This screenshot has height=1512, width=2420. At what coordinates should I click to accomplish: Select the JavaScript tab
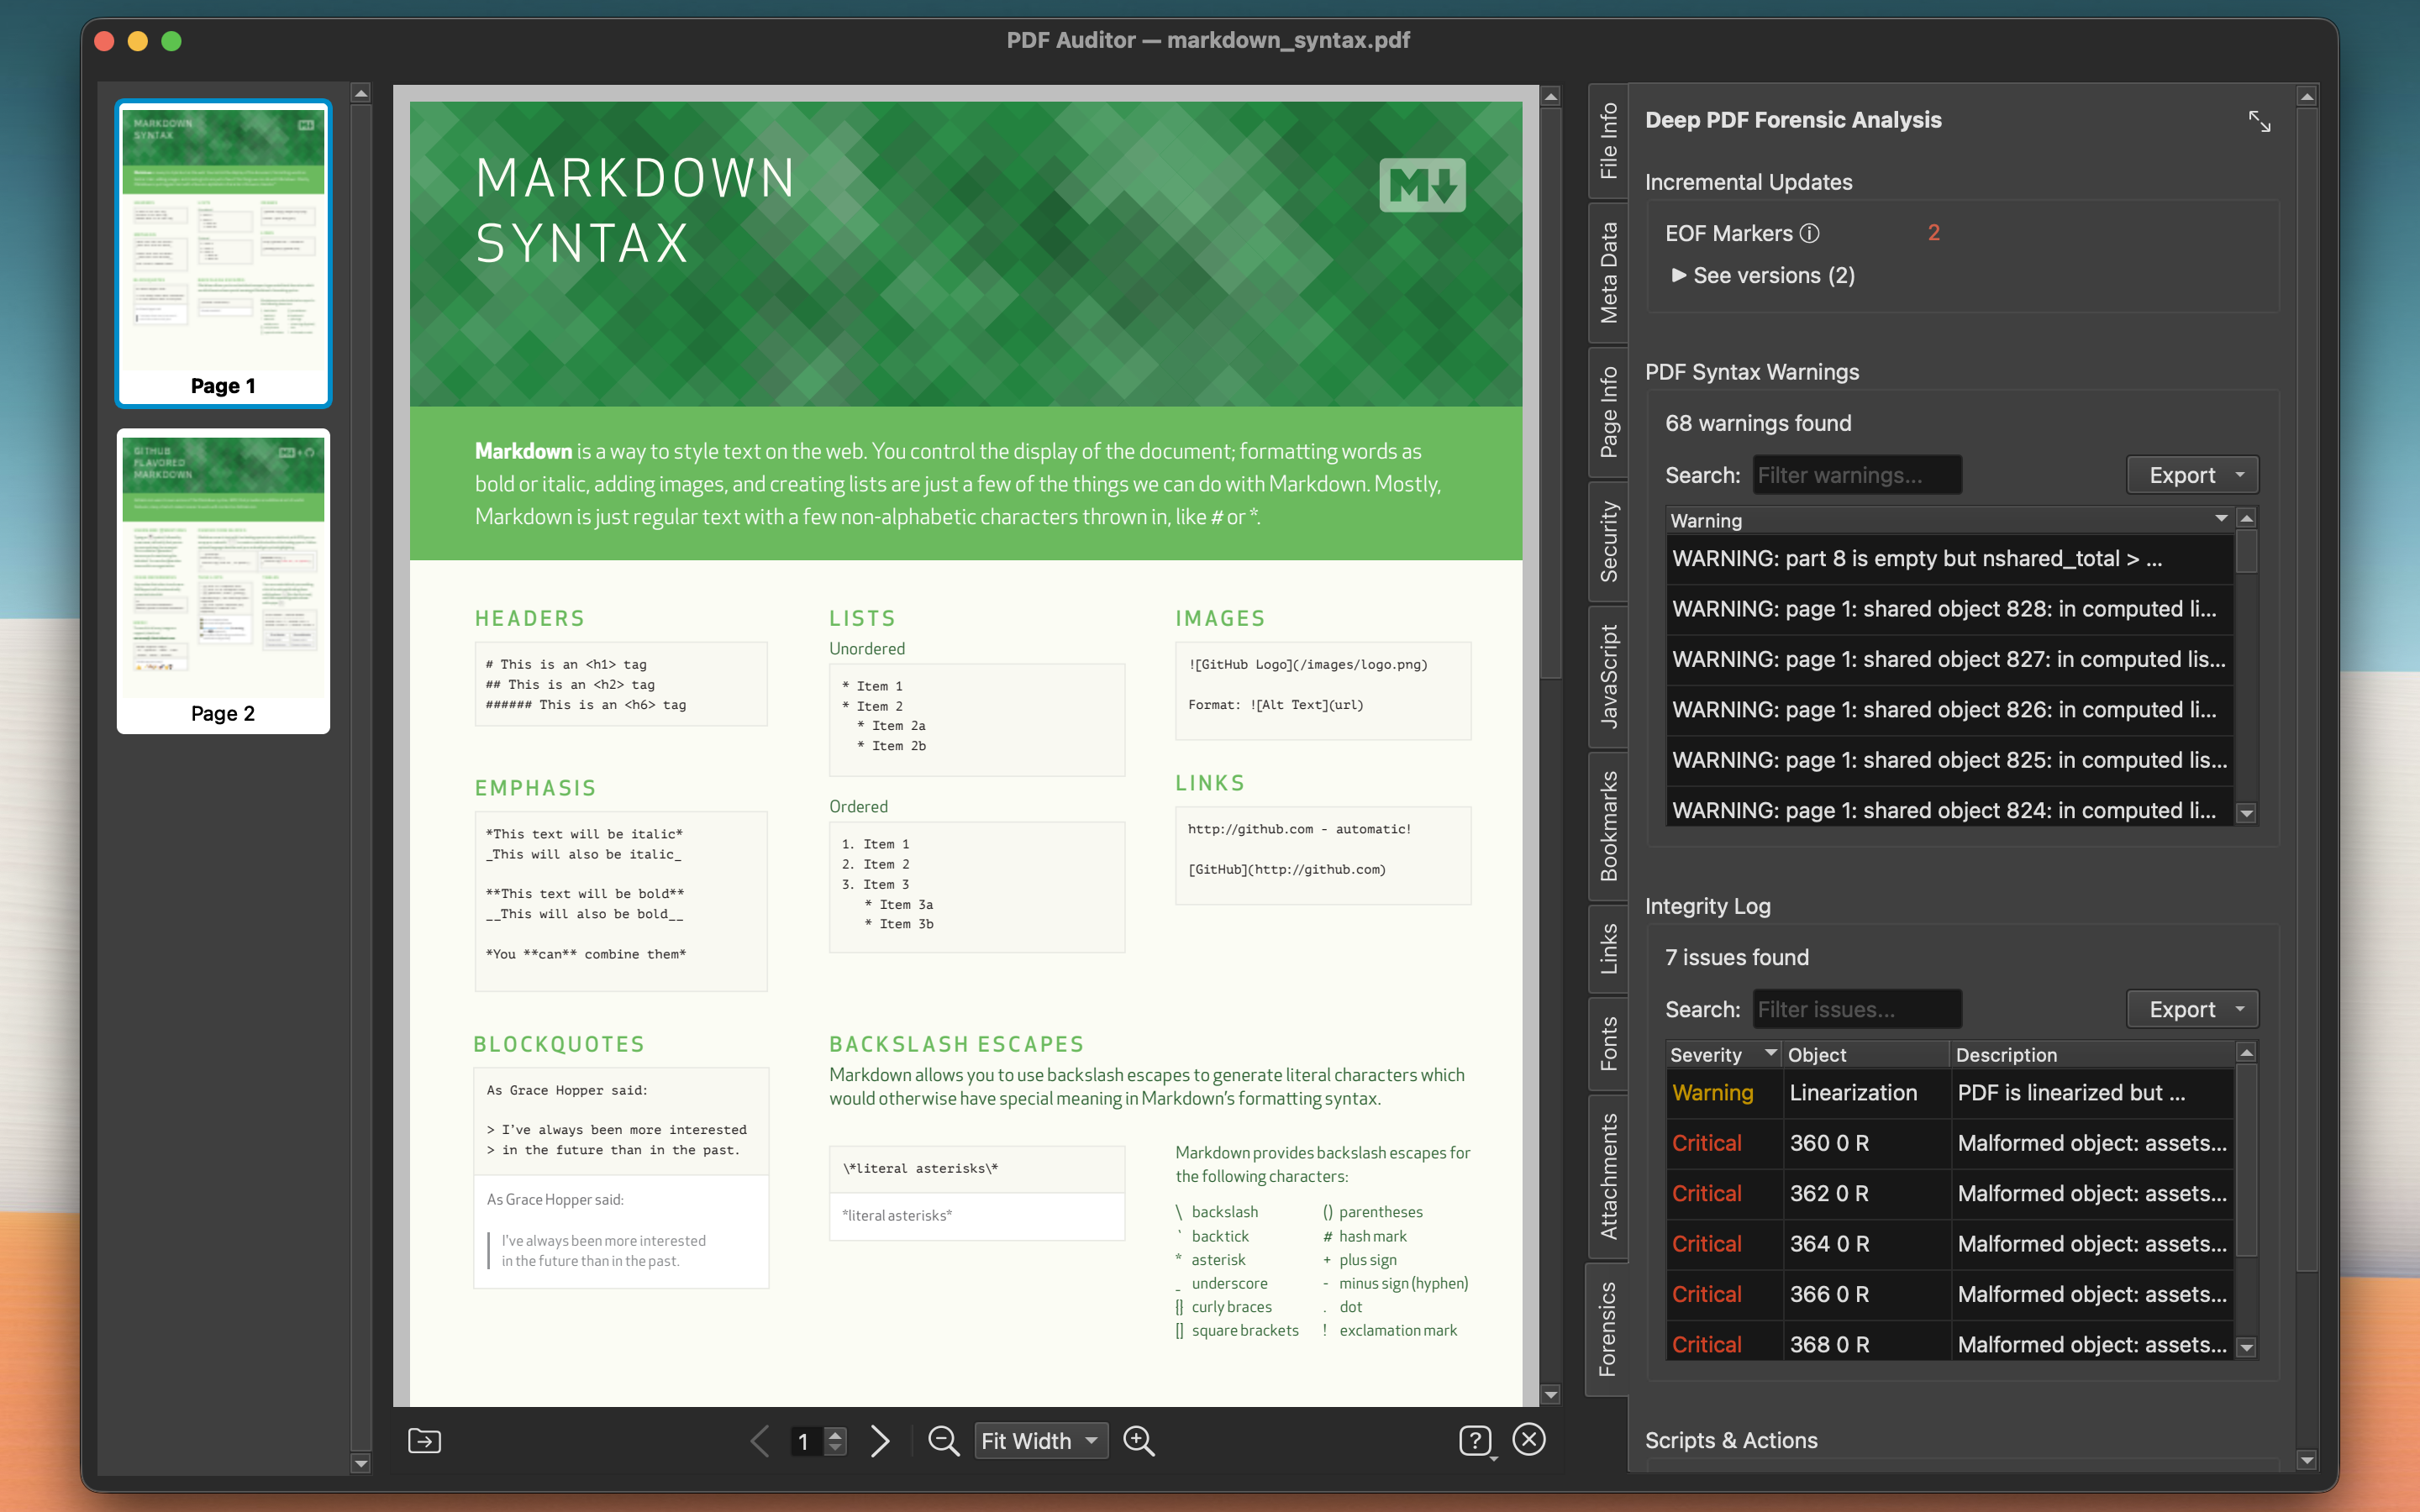(x=1609, y=678)
